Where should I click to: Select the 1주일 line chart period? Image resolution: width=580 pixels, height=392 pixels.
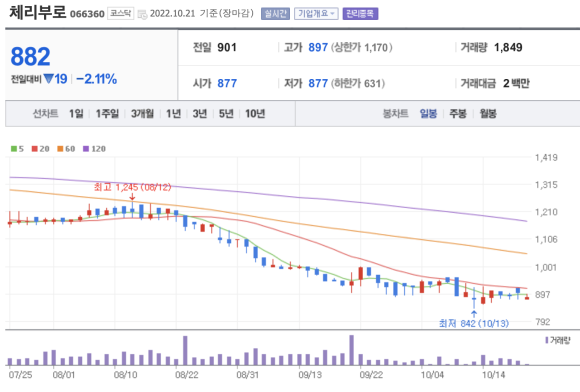[x=107, y=114]
